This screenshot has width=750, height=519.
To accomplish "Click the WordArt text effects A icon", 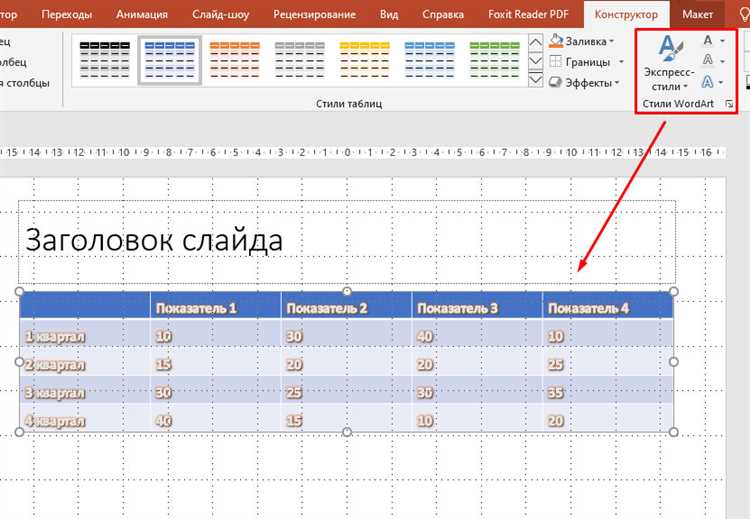I will tap(708, 82).
